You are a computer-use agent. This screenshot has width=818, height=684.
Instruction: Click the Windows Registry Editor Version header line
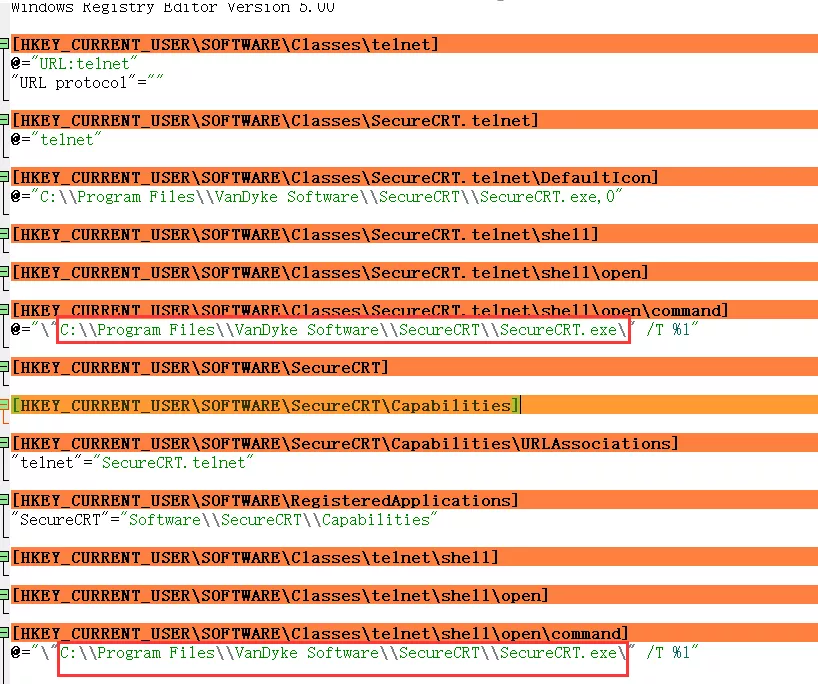(x=172, y=7)
